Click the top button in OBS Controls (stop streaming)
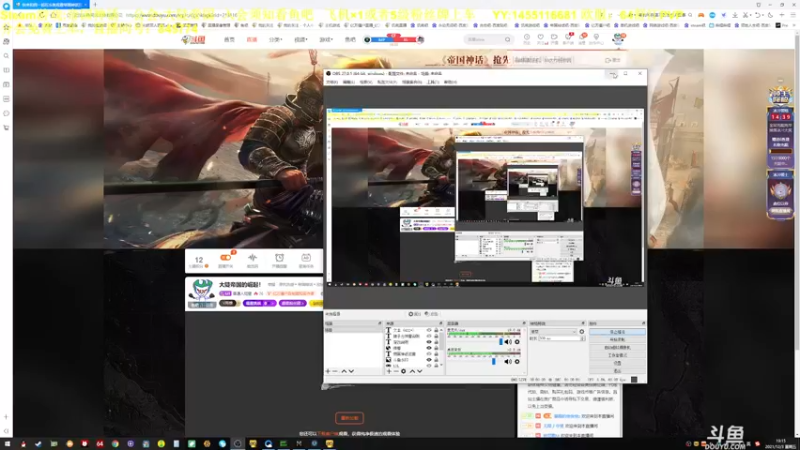The height and width of the screenshot is (450, 800). tap(617, 332)
